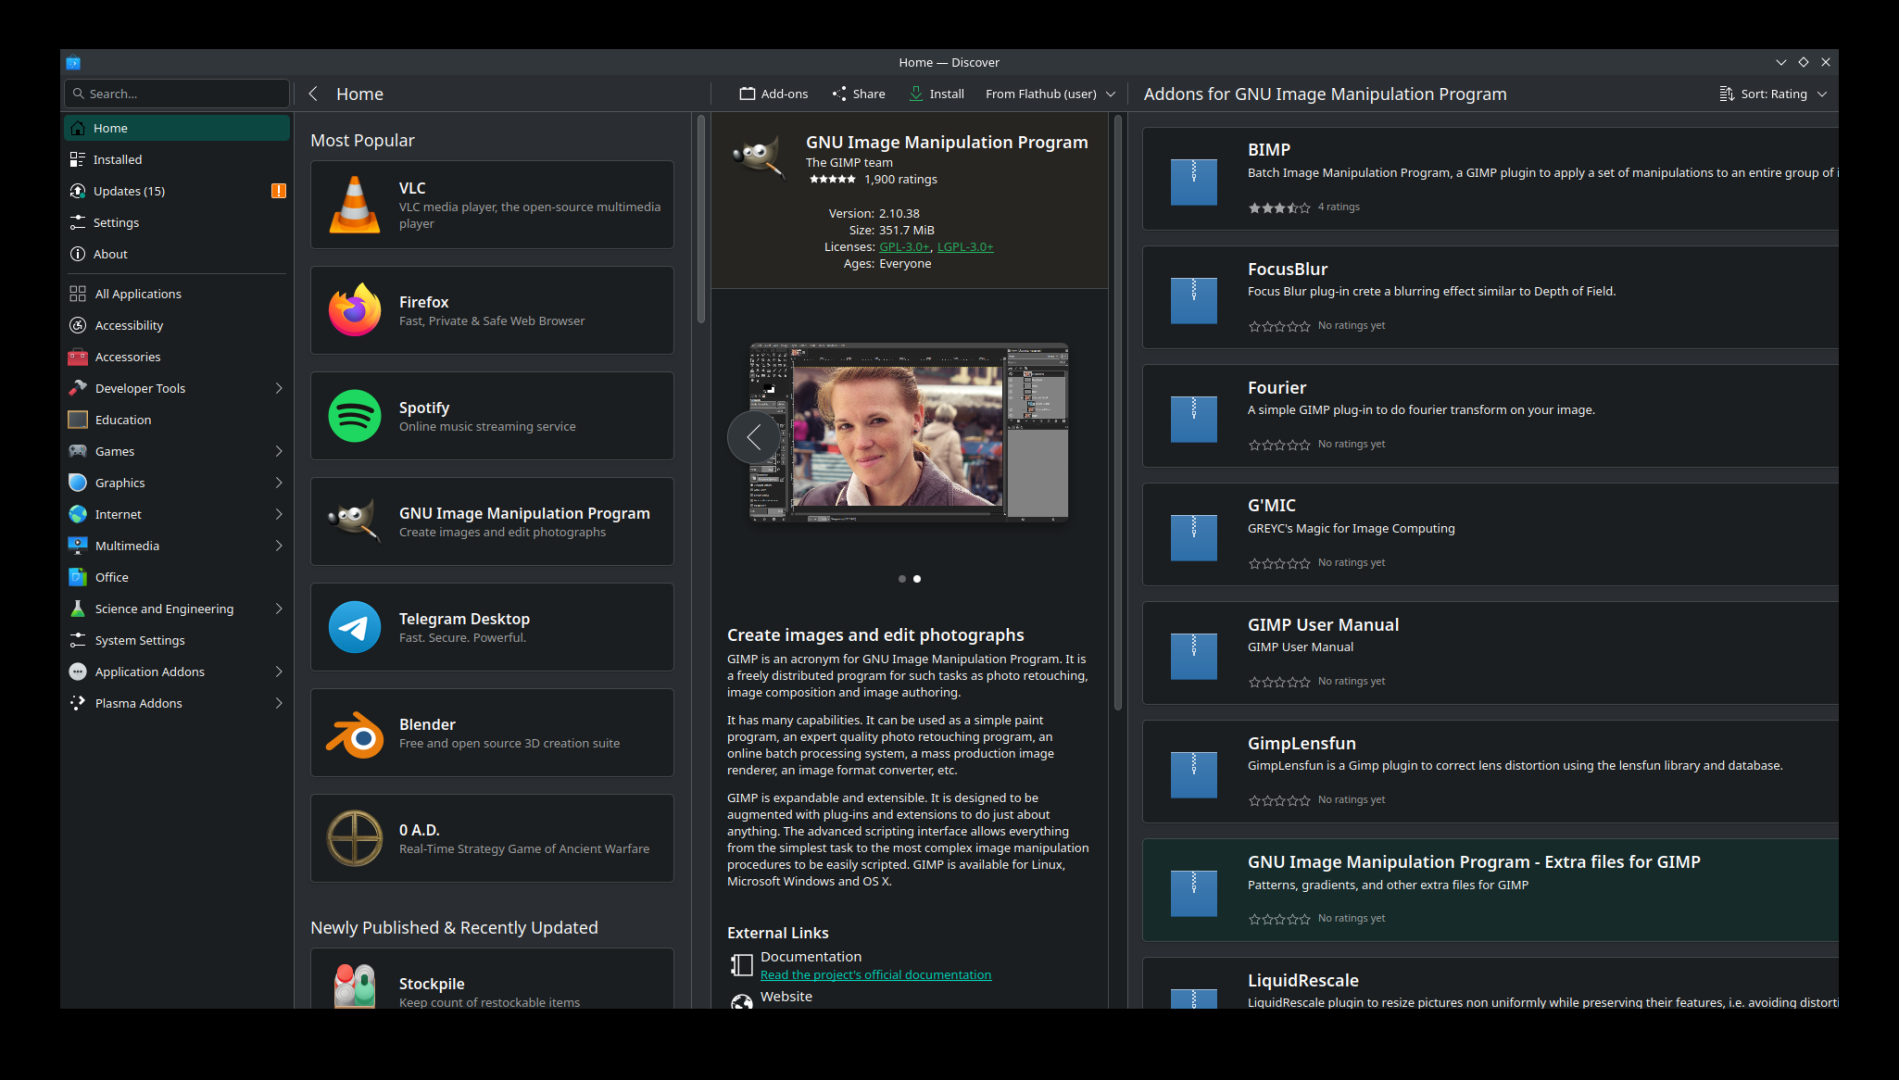This screenshot has width=1899, height=1080.
Task: Click the FocusBlur addon package icon
Action: [1194, 300]
